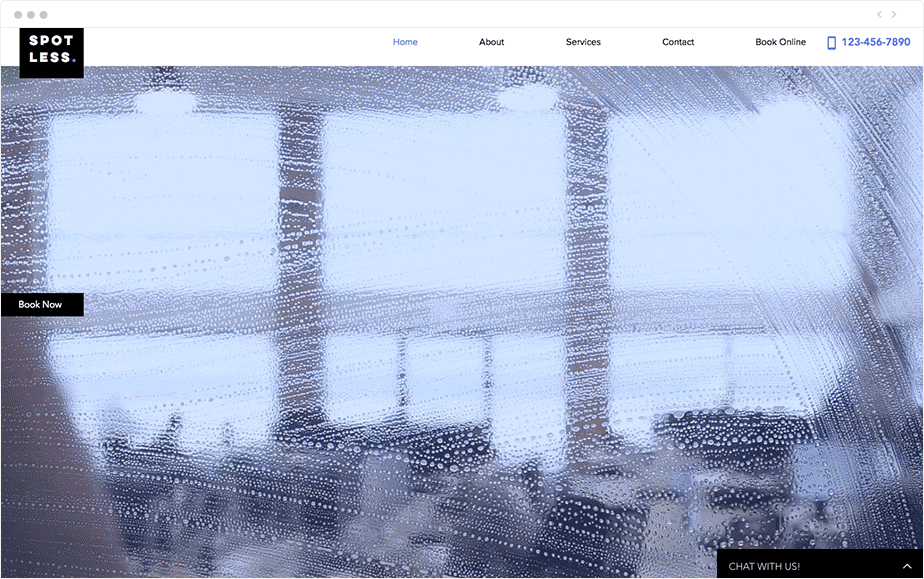924x579 pixels.
Task: Go to the Home page
Action: pos(405,42)
